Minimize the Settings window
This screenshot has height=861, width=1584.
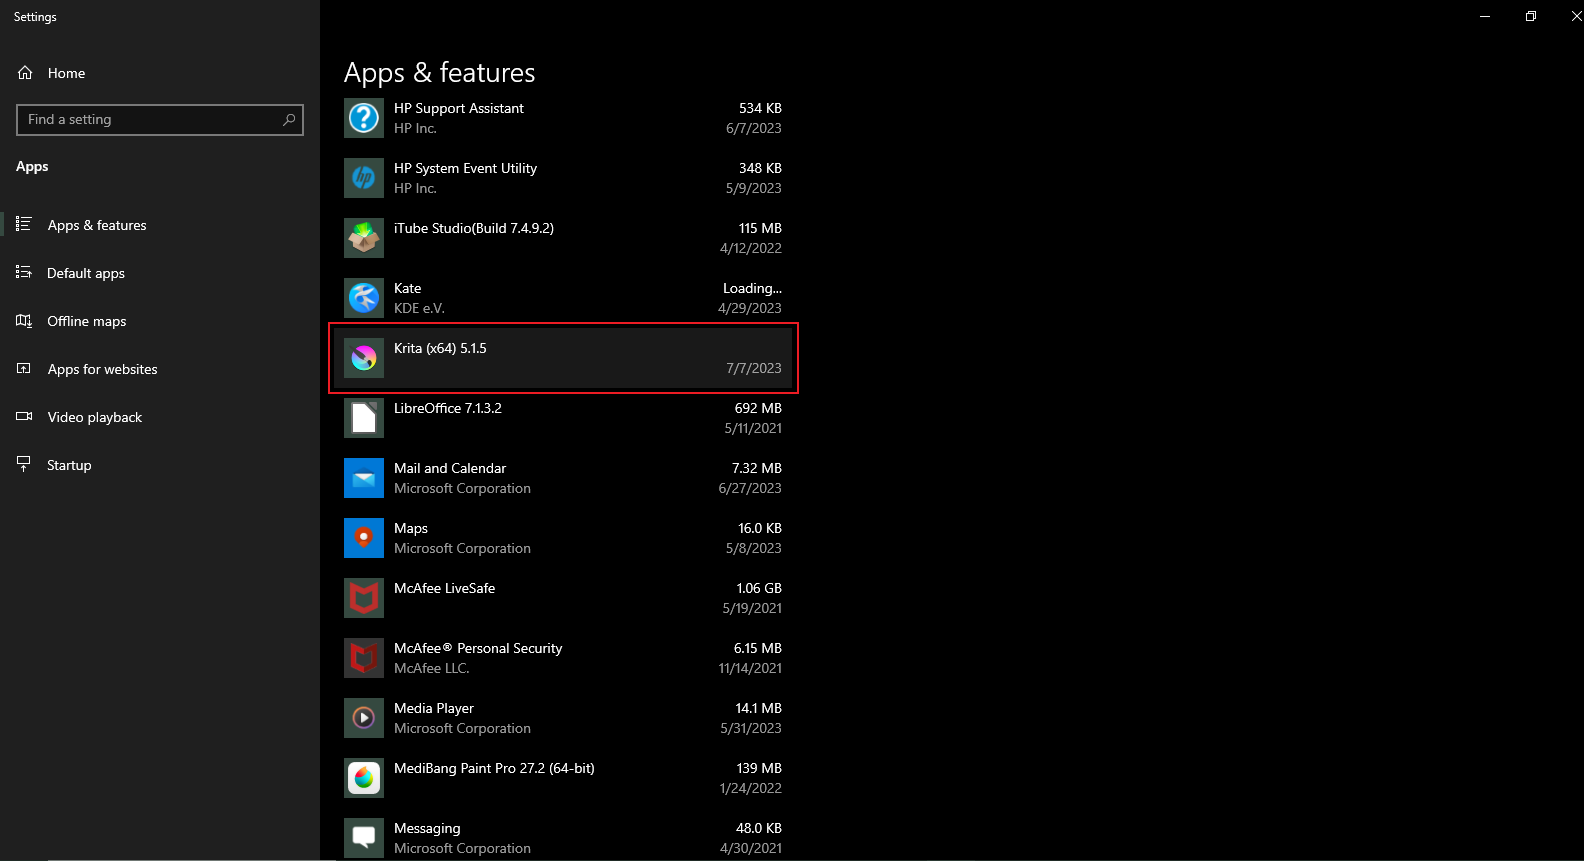coord(1485,16)
